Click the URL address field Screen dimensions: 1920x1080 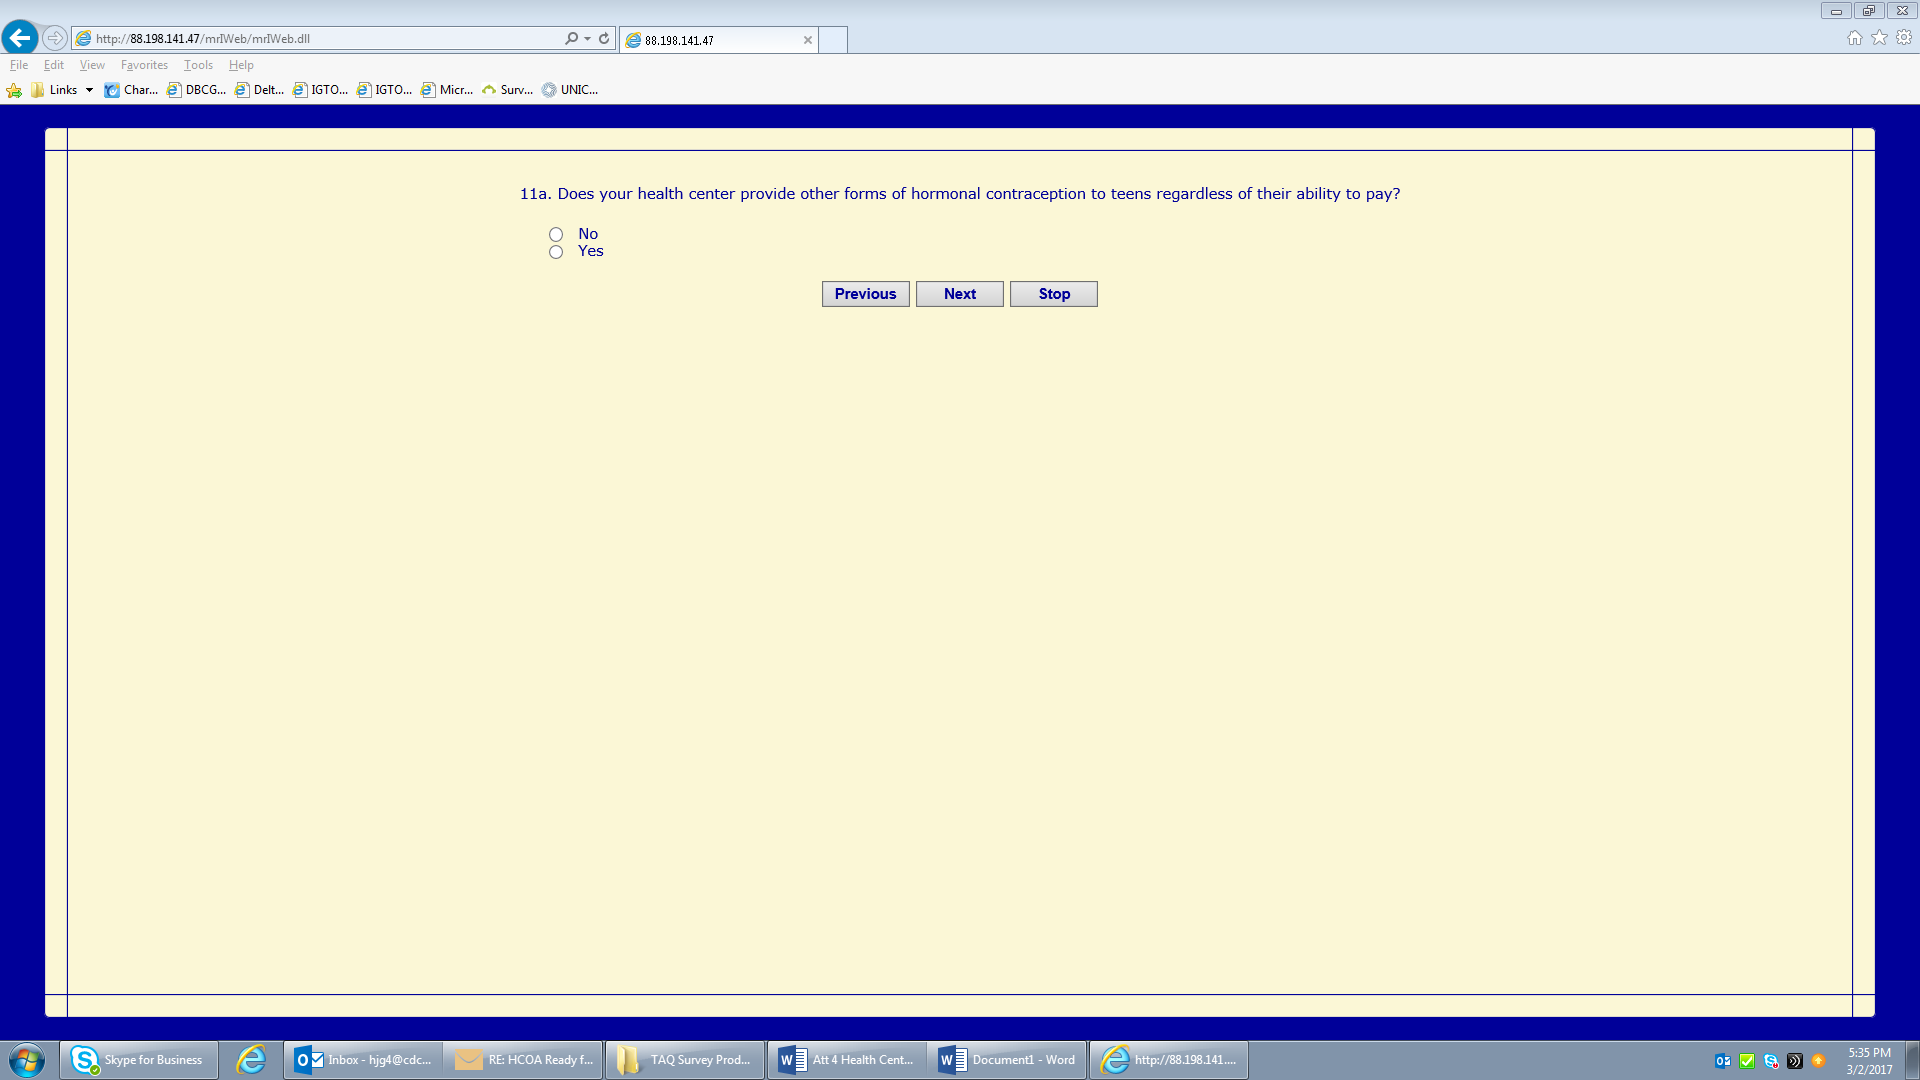click(x=320, y=39)
